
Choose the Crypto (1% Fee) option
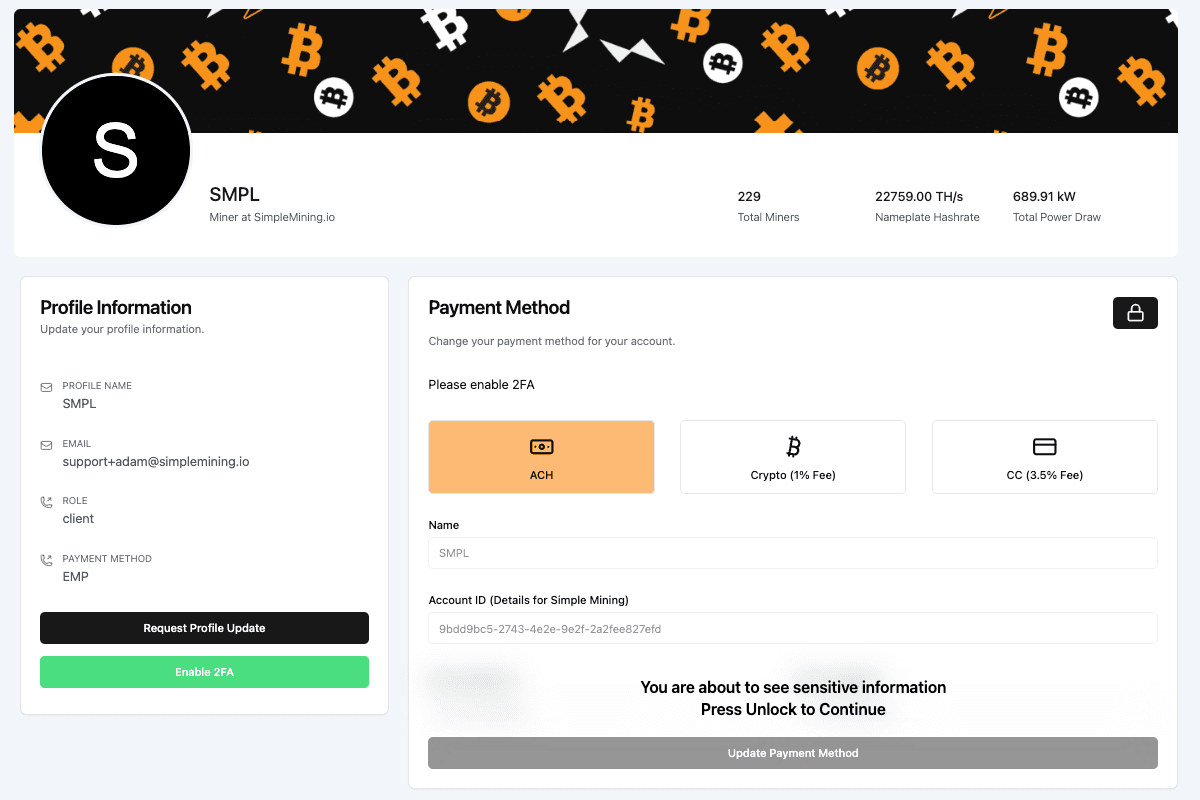[x=793, y=457]
